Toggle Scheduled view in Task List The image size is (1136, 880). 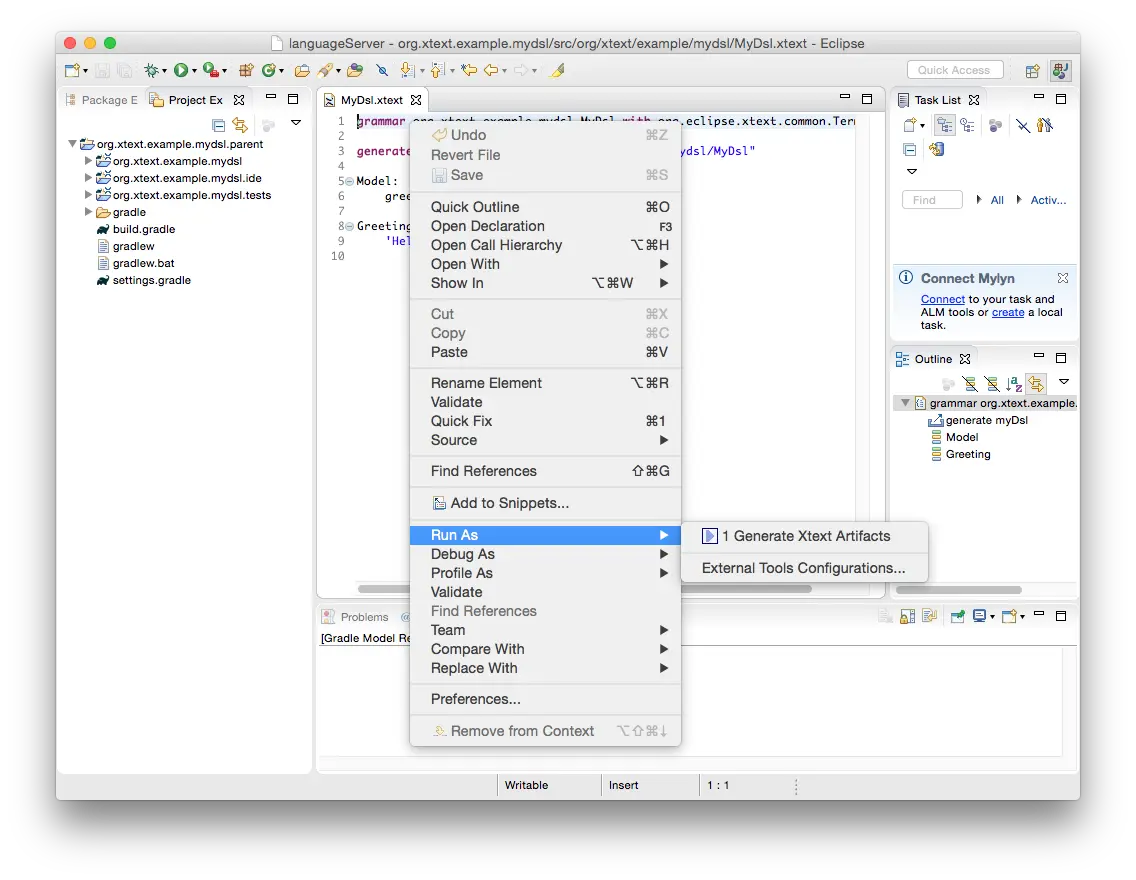[967, 125]
